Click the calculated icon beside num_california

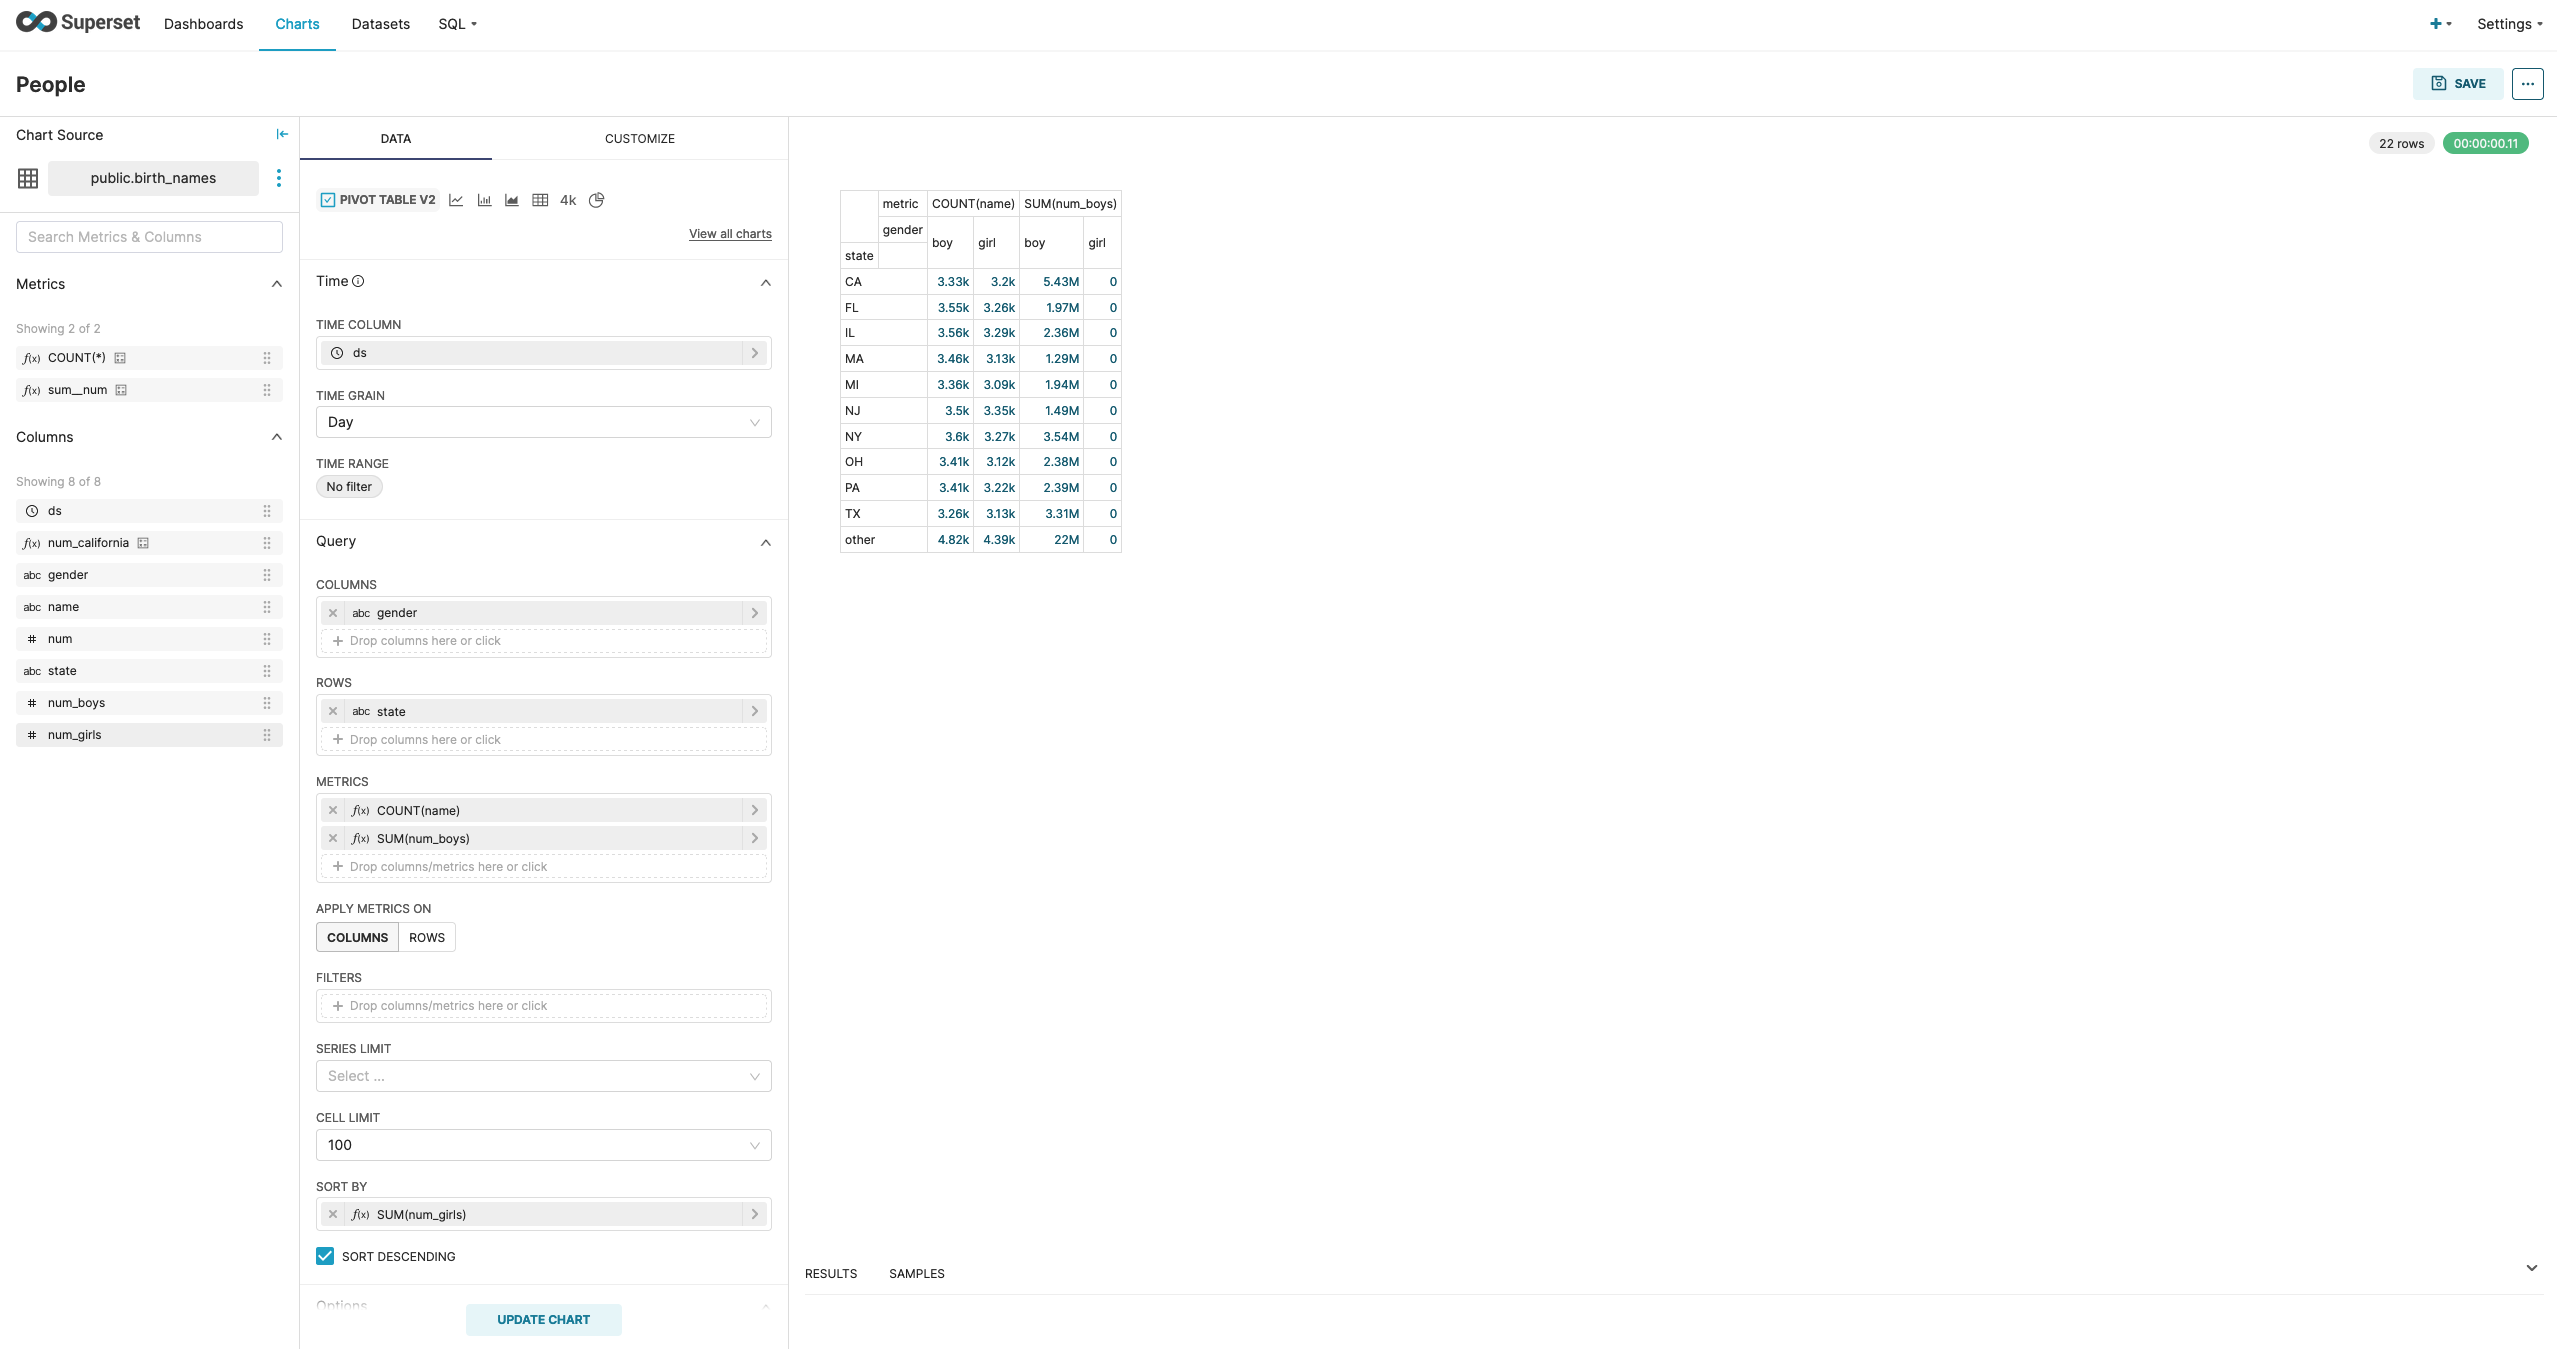(x=143, y=543)
